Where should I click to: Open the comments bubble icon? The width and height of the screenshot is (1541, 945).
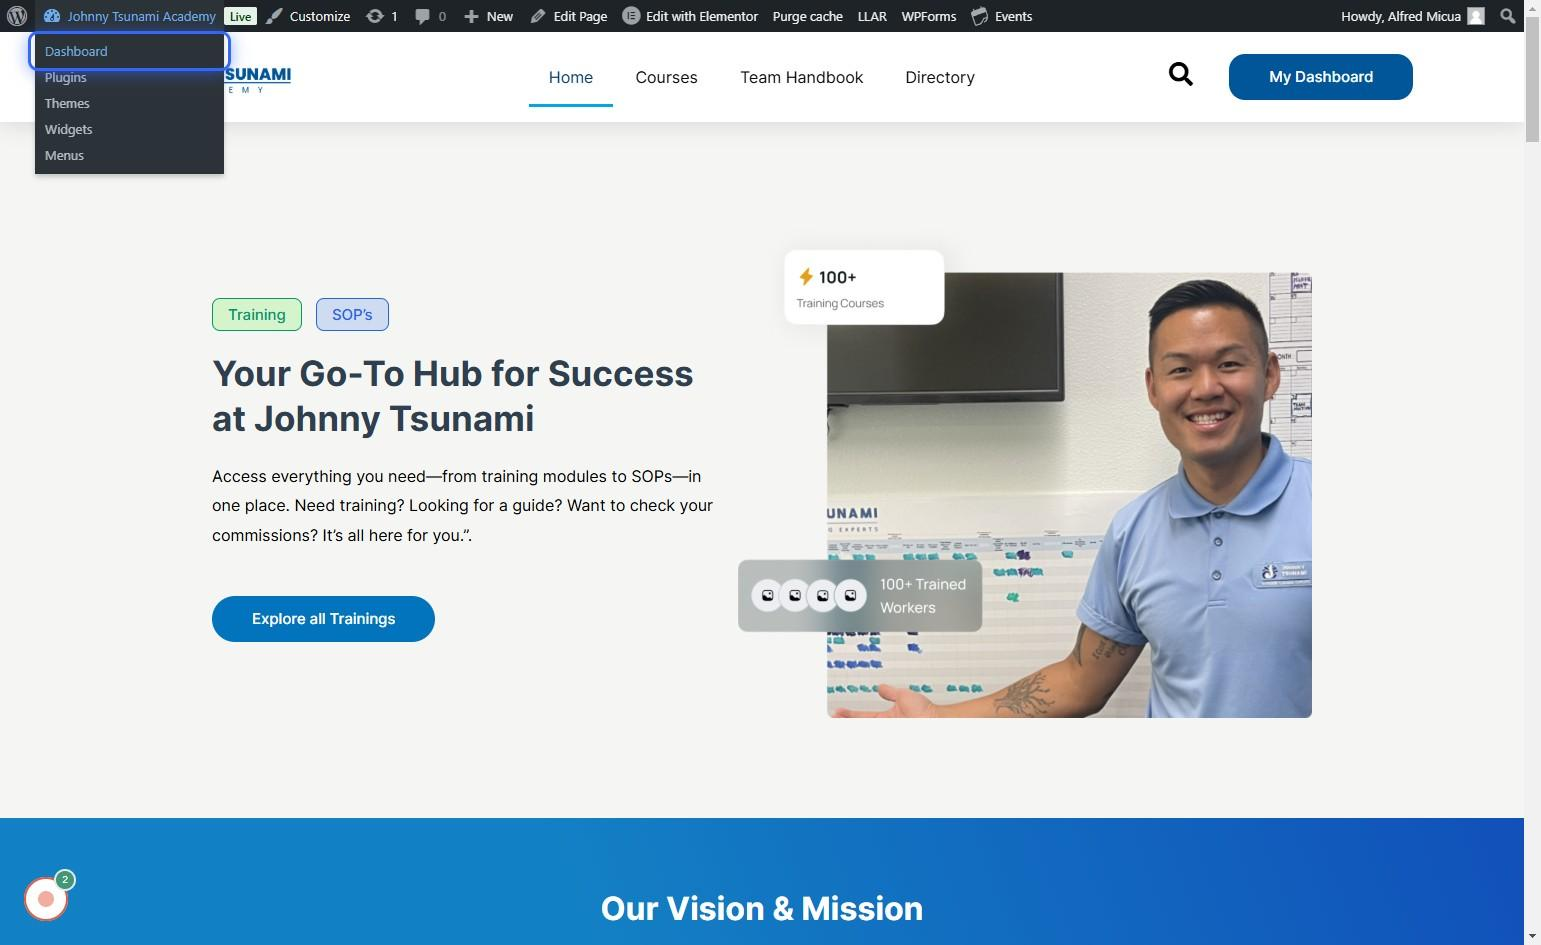point(423,16)
